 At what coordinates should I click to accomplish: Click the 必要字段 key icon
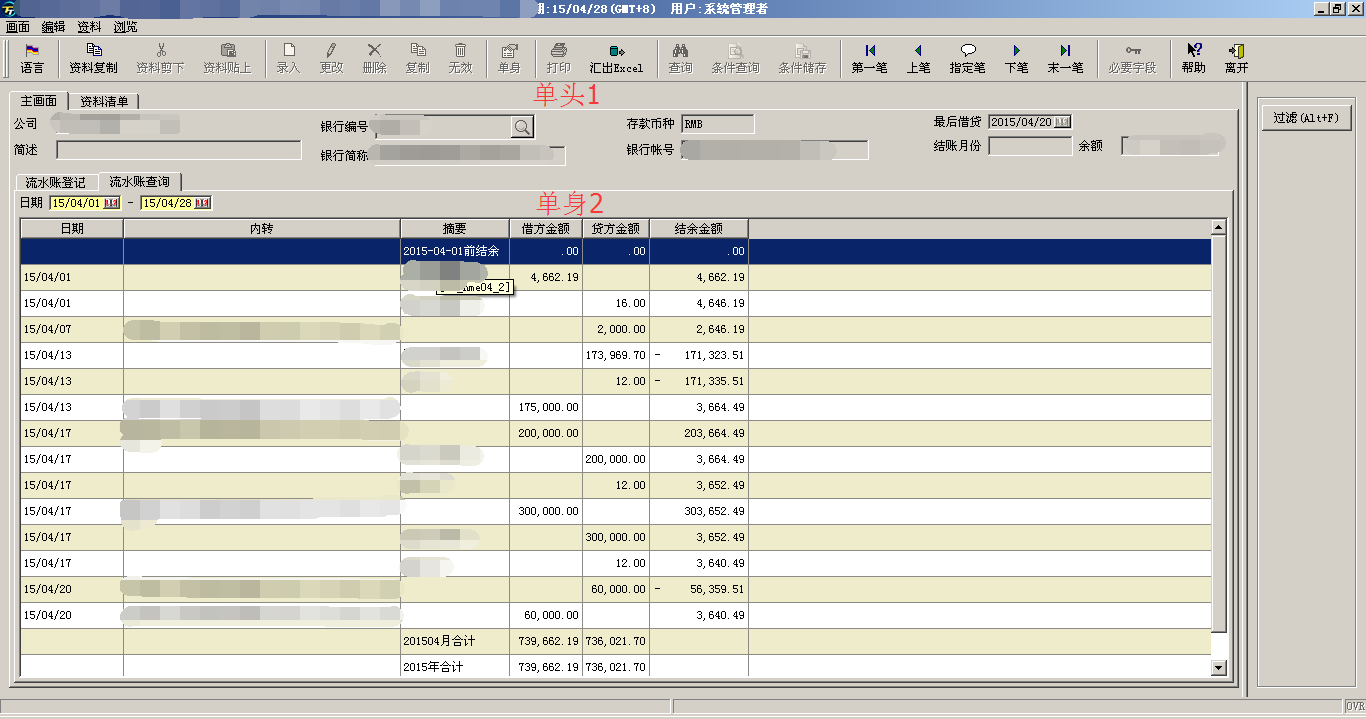point(1132,59)
